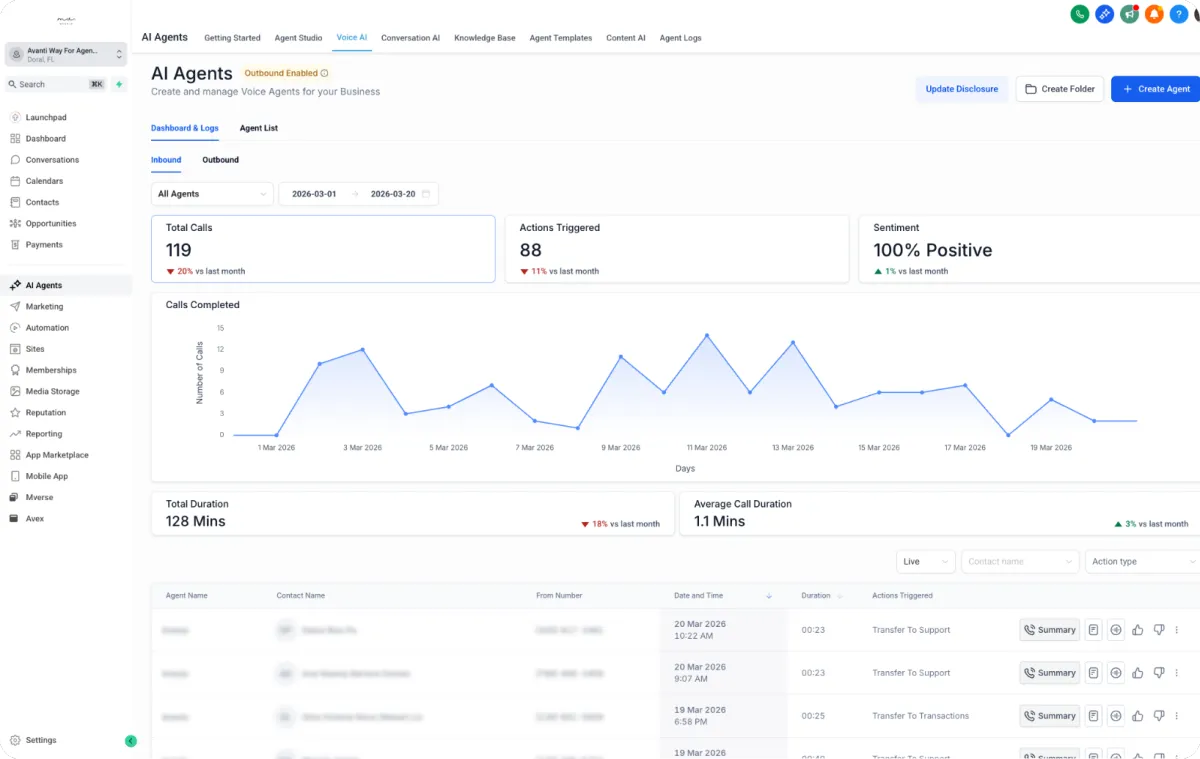Open the calendar icon in date range
The width and height of the screenshot is (1200, 759).
pos(426,194)
